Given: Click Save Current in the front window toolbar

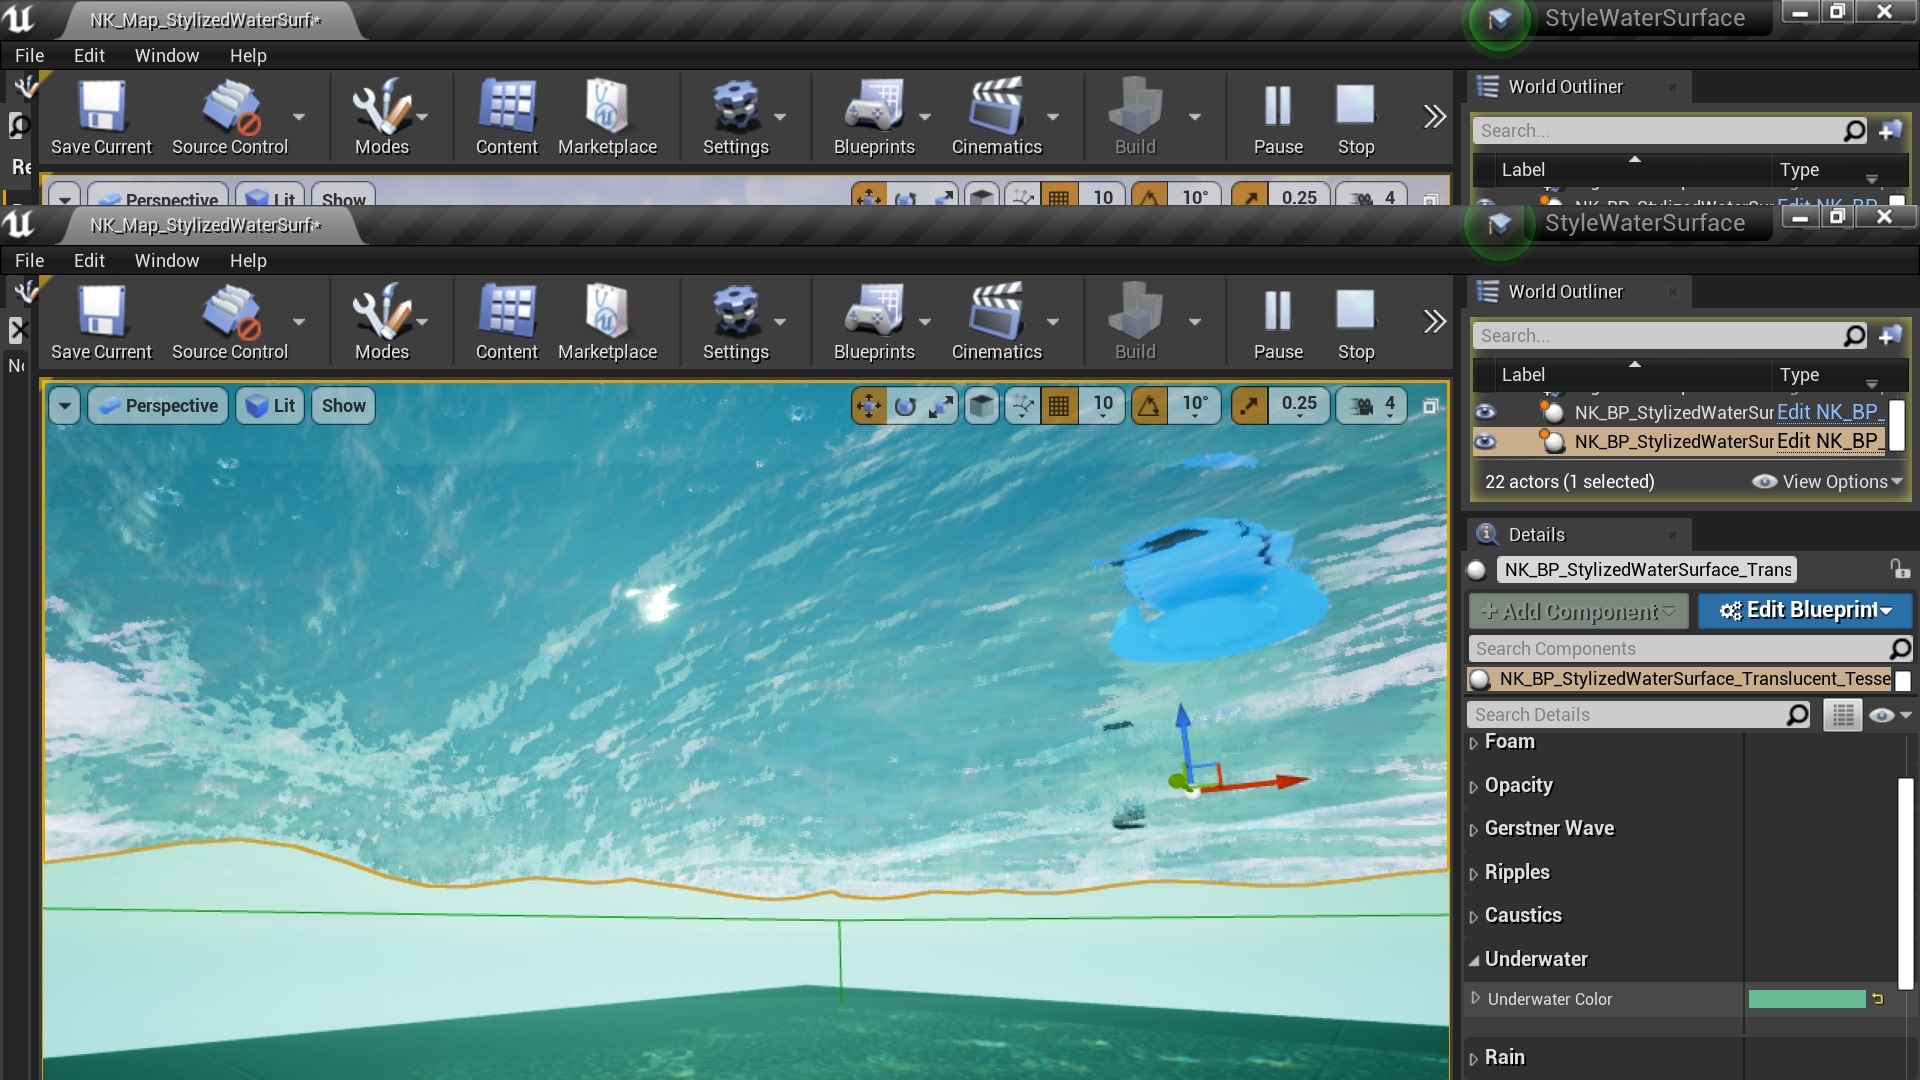Looking at the screenshot, I should (101, 322).
